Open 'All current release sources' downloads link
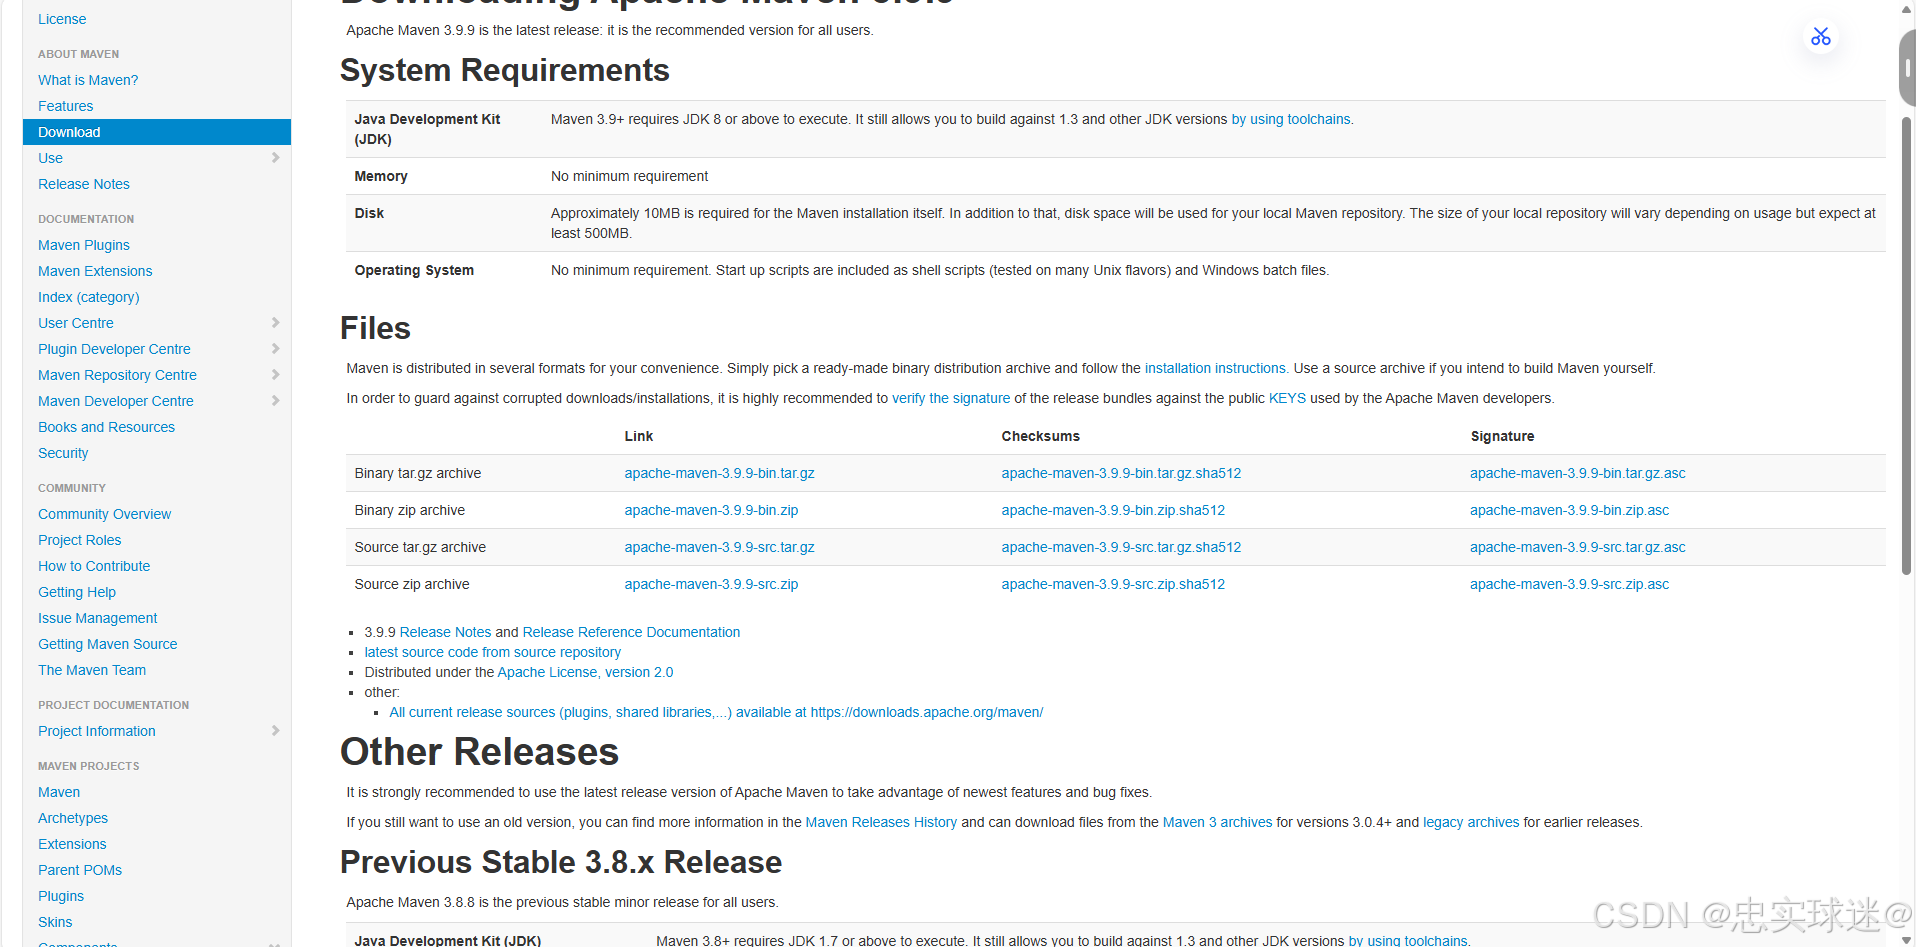Screen dimensions: 1916x947 716,712
